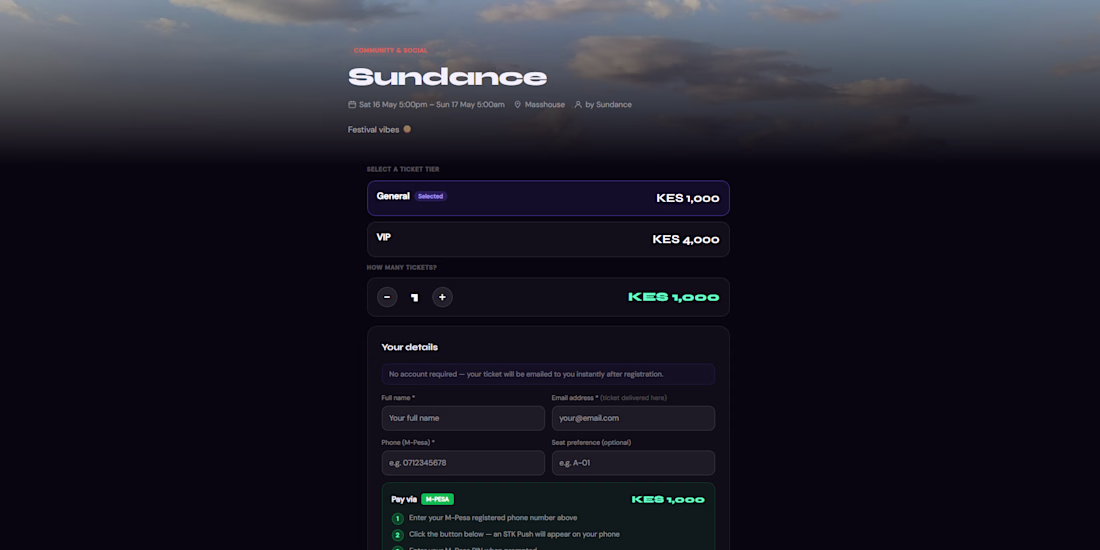
Task: Click the calendar icon beside event date
Action: click(x=352, y=105)
